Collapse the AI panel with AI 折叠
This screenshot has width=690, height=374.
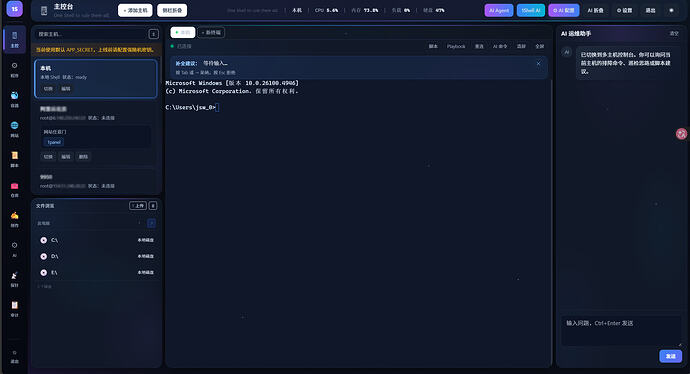pos(595,10)
